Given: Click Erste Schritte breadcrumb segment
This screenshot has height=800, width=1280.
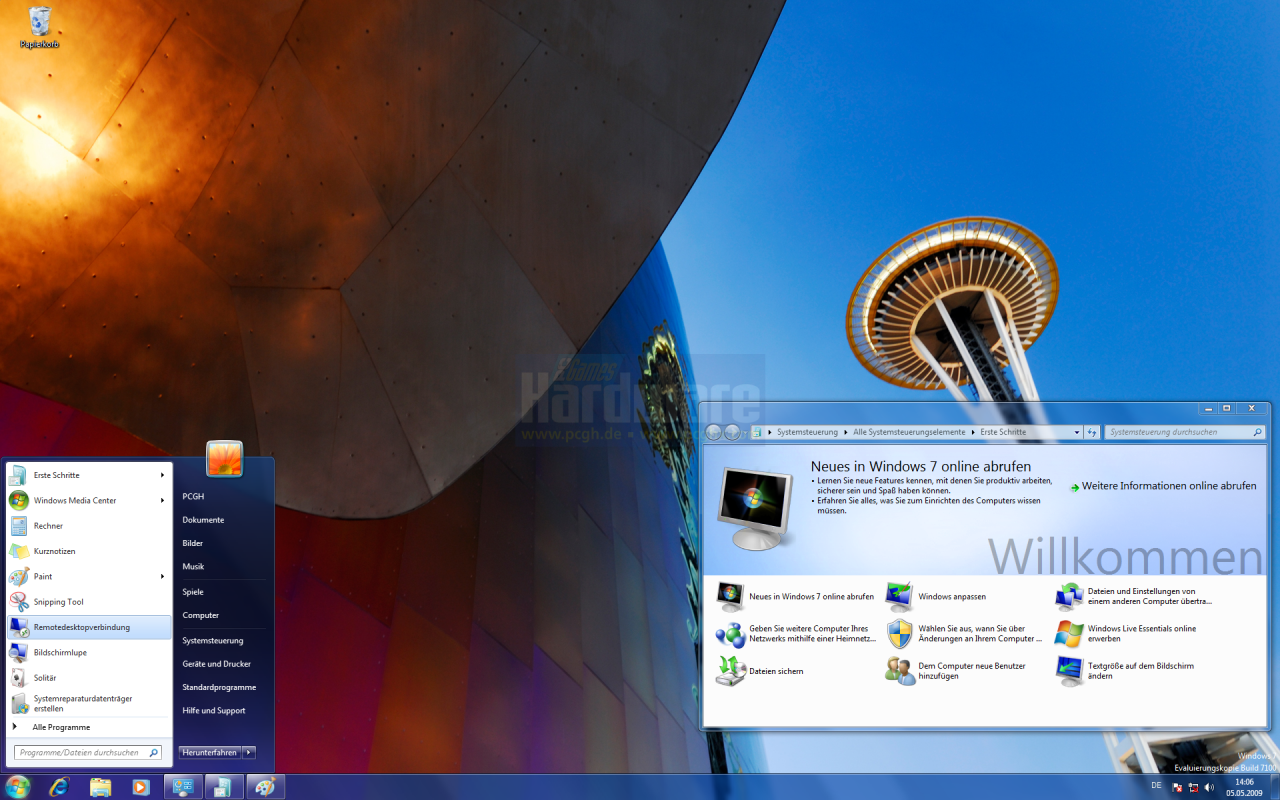Looking at the screenshot, I should pyautogui.click(x=1003, y=432).
